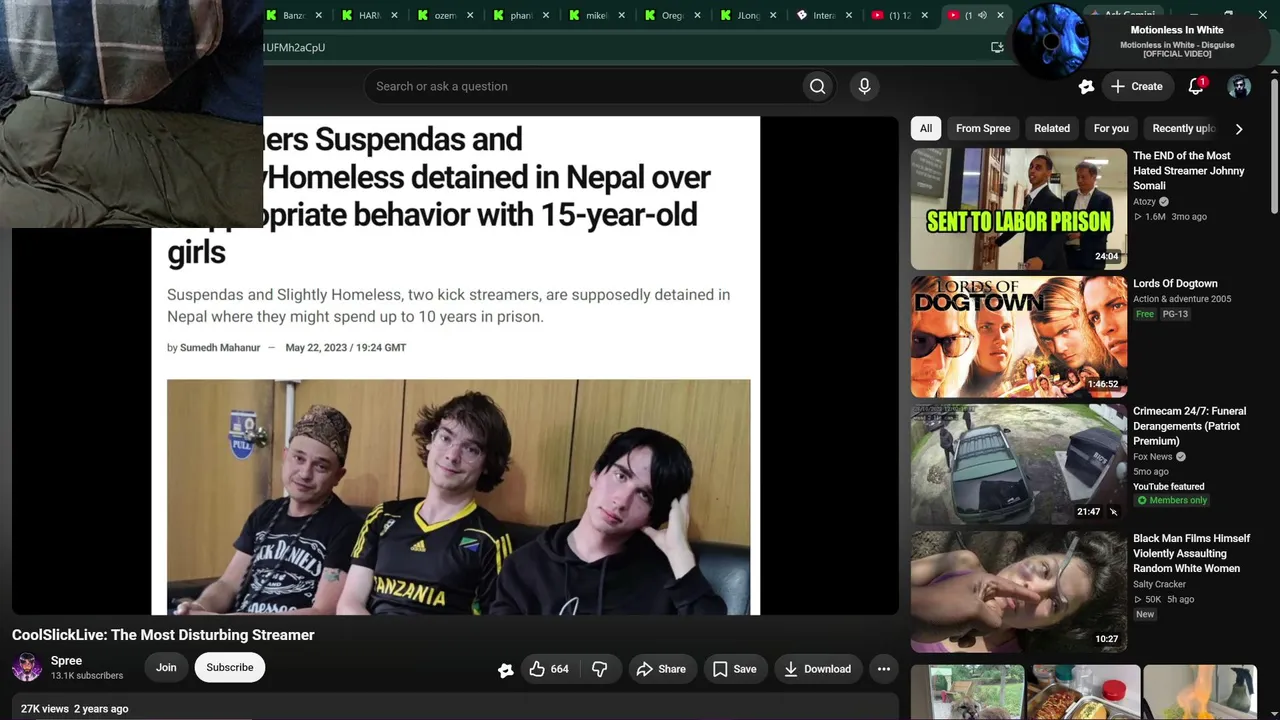Click the Members only badge

pos(1171,500)
